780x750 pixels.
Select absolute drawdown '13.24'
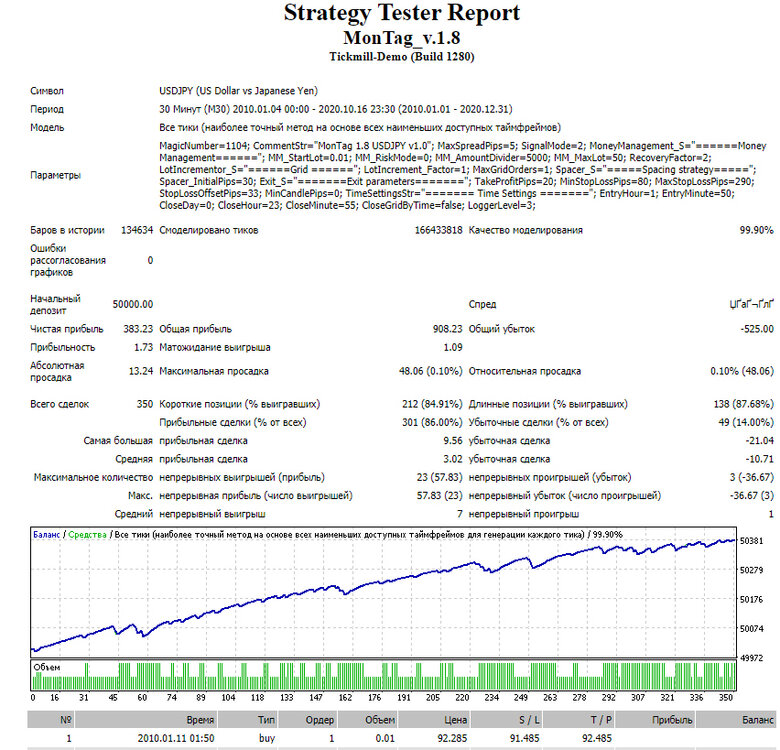tap(141, 372)
